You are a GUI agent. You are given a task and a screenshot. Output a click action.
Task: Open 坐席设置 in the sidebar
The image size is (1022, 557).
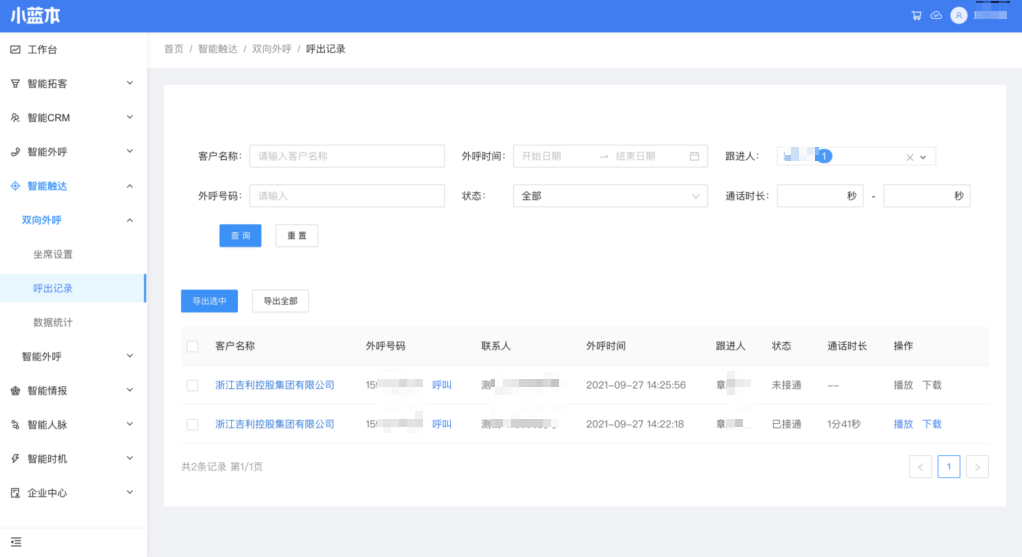53,254
